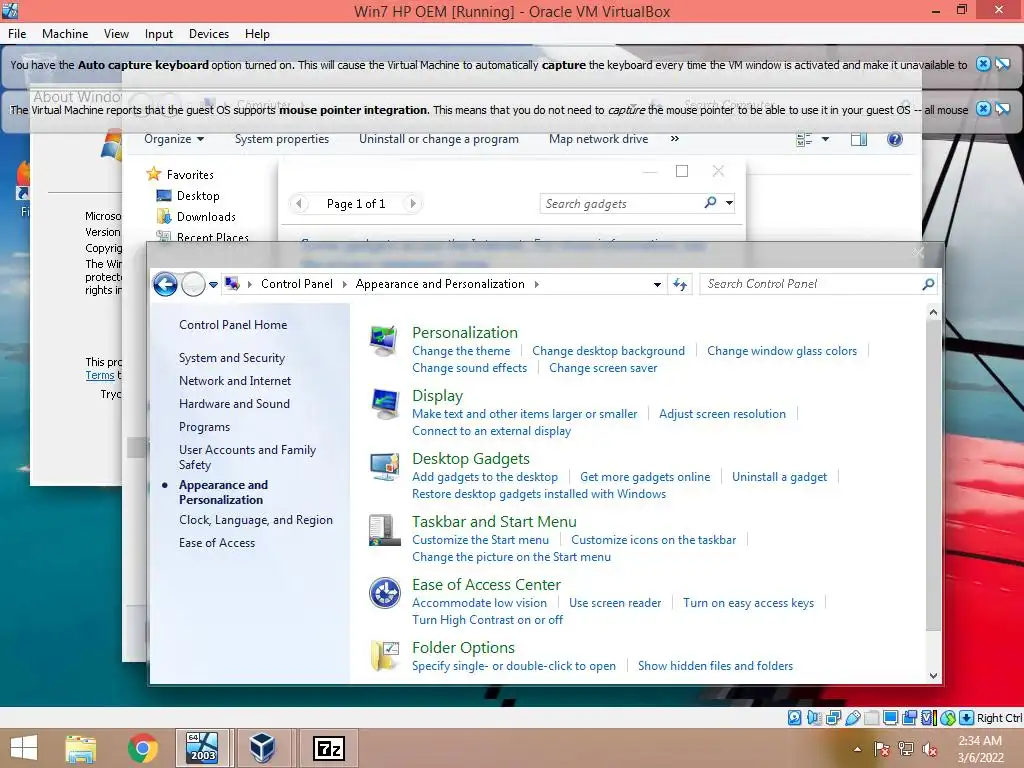This screenshot has width=1024, height=768.
Task: Click Get more gadgets online link
Action: pyautogui.click(x=645, y=477)
